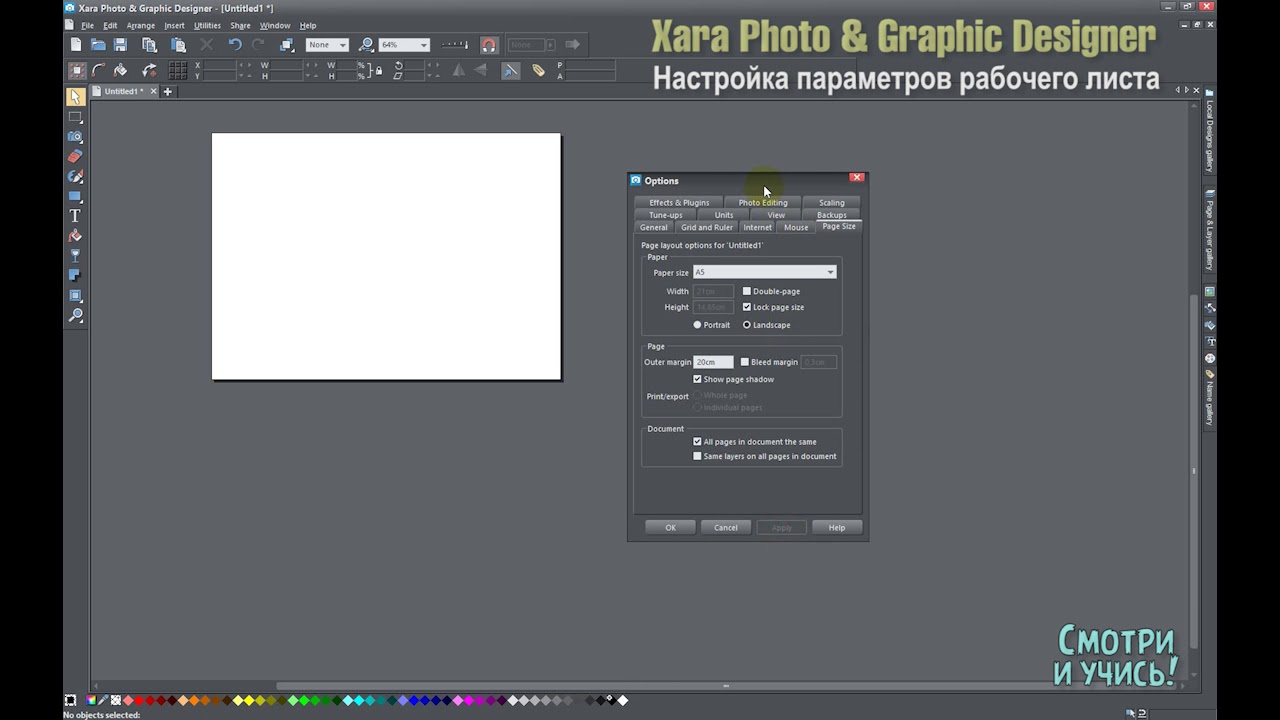This screenshot has height=720, width=1280.
Task: Toggle Show page shadow checkbox
Action: pyautogui.click(x=697, y=379)
